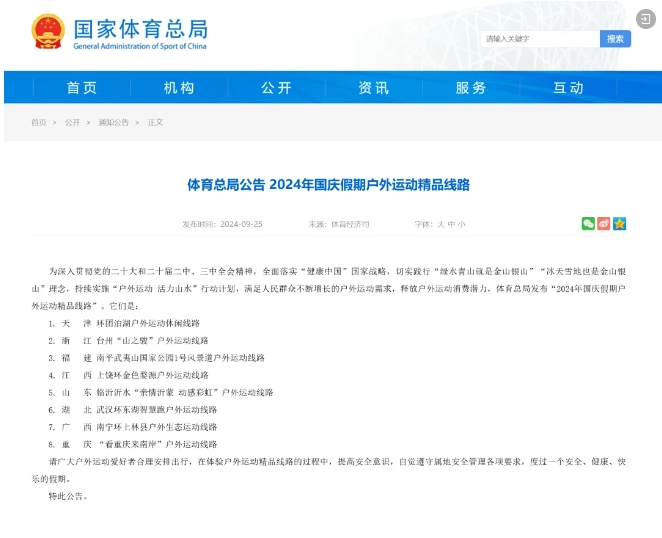Click the closing line 特此公告

(68, 497)
